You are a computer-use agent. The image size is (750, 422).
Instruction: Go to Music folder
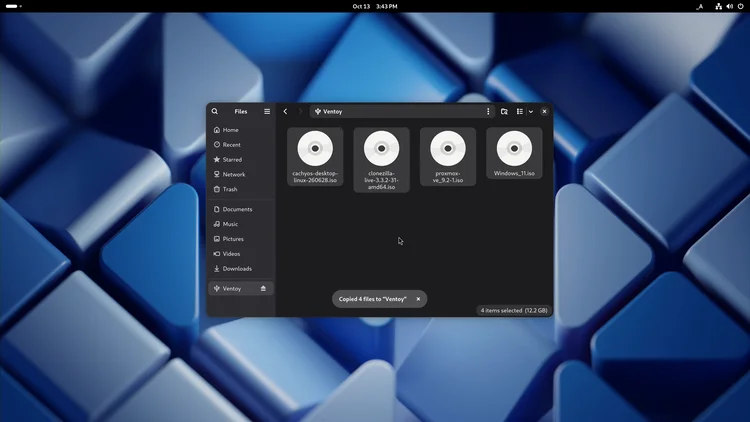(241, 224)
